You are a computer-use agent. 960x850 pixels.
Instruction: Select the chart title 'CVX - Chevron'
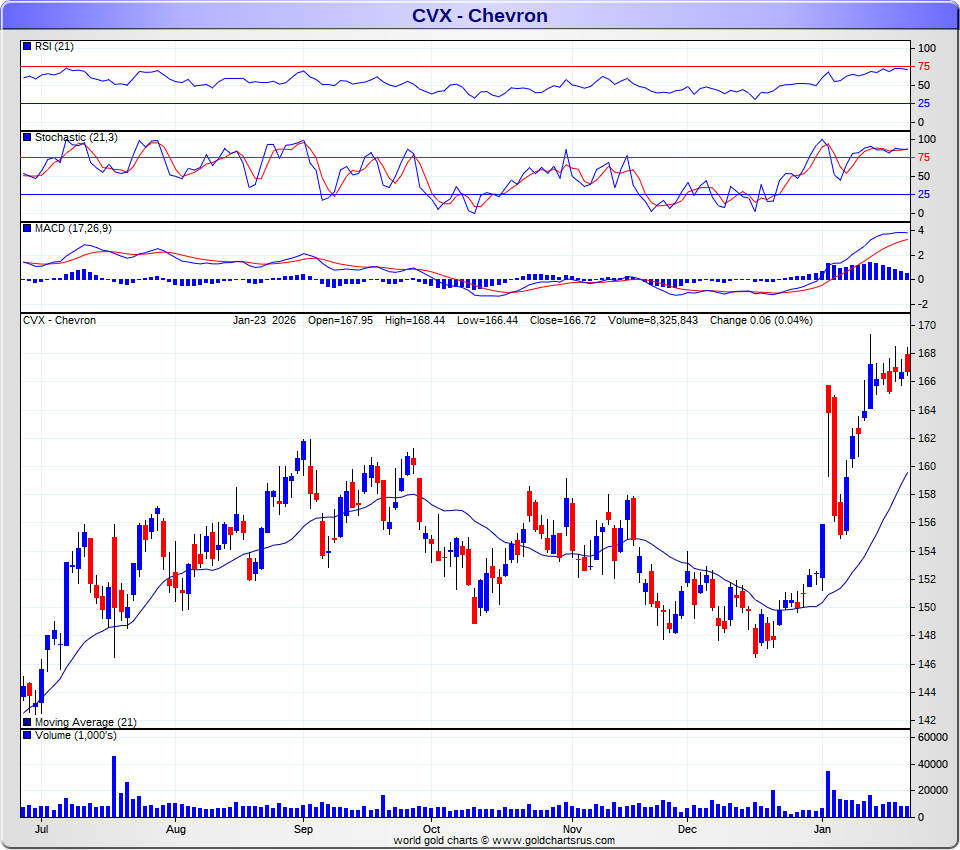[480, 15]
